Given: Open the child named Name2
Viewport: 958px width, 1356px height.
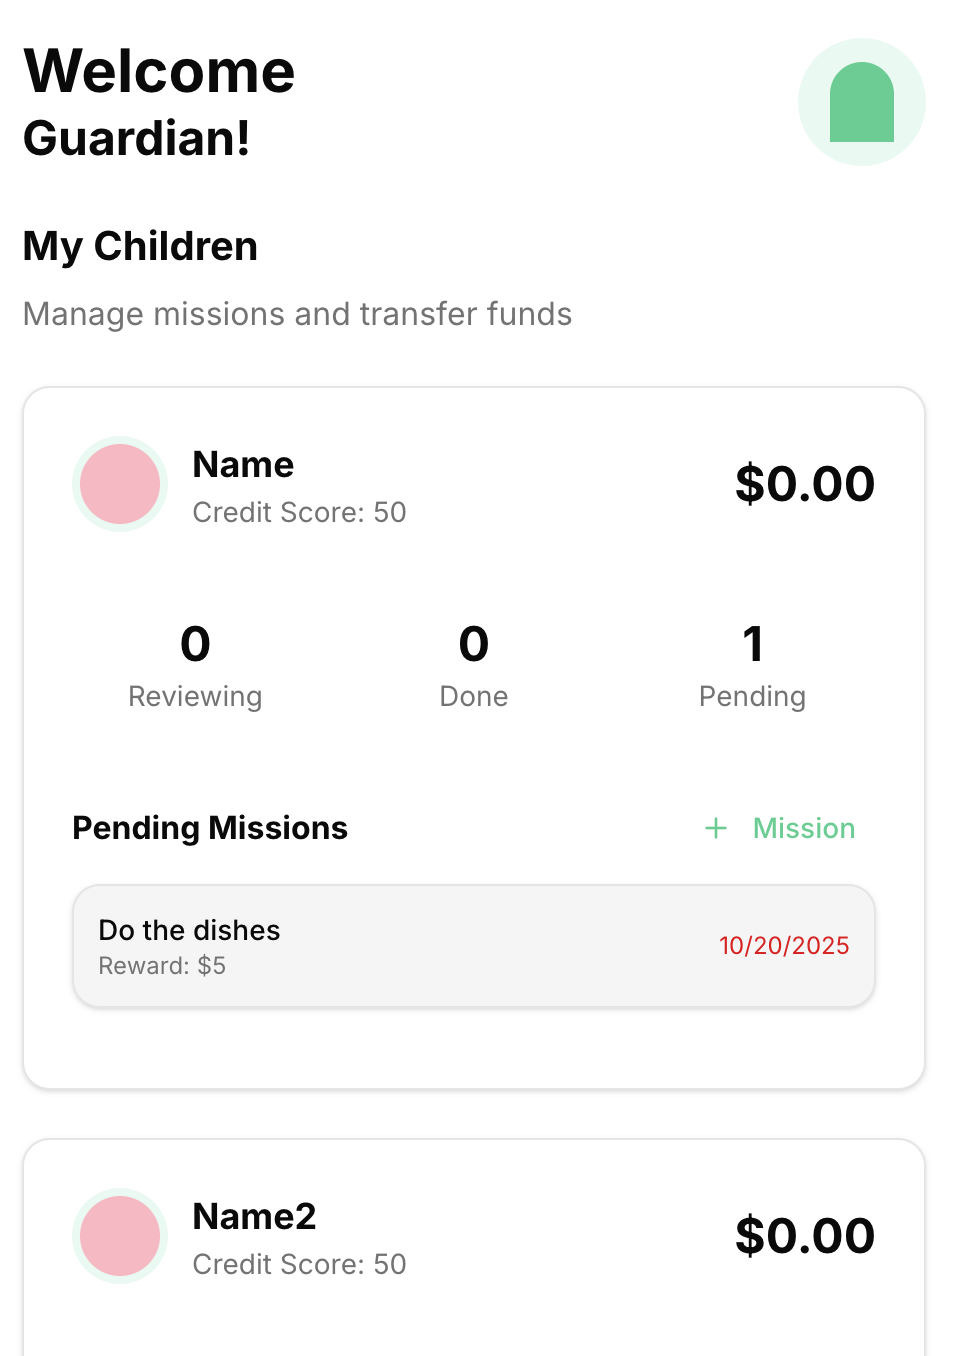Looking at the screenshot, I should [254, 1217].
